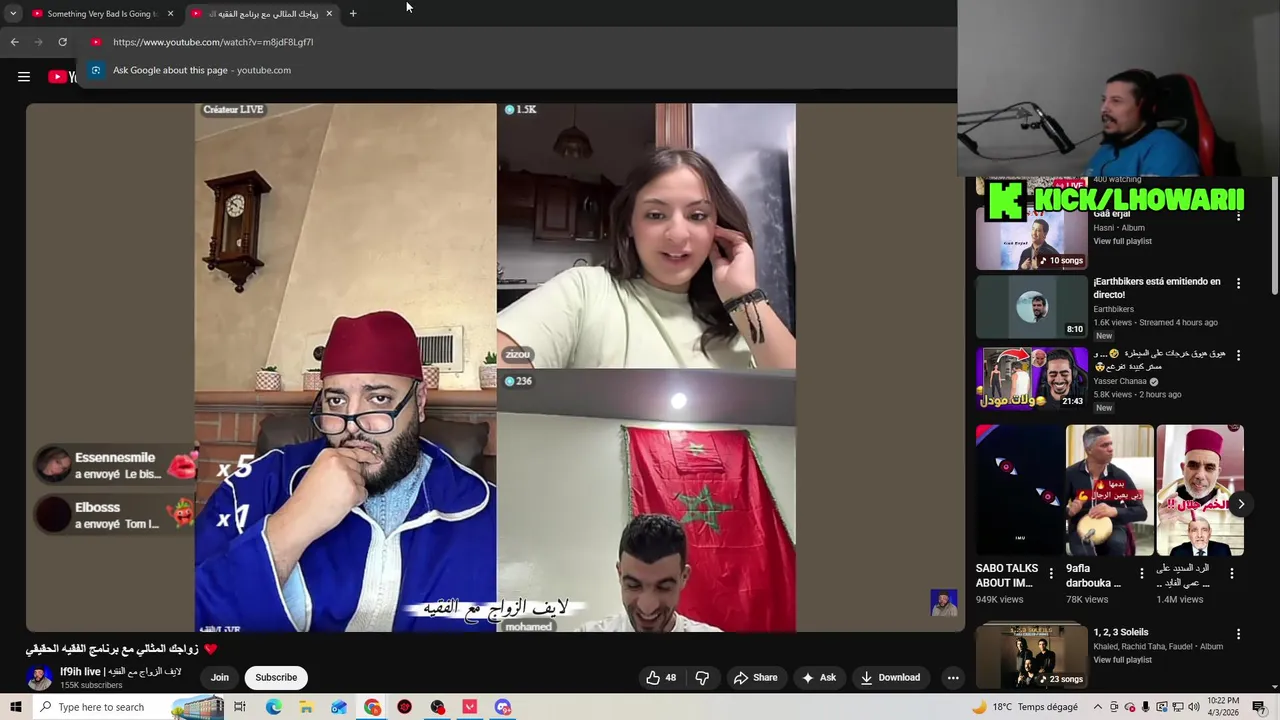
Task: Open Task View in taskbar
Action: click(x=240, y=707)
